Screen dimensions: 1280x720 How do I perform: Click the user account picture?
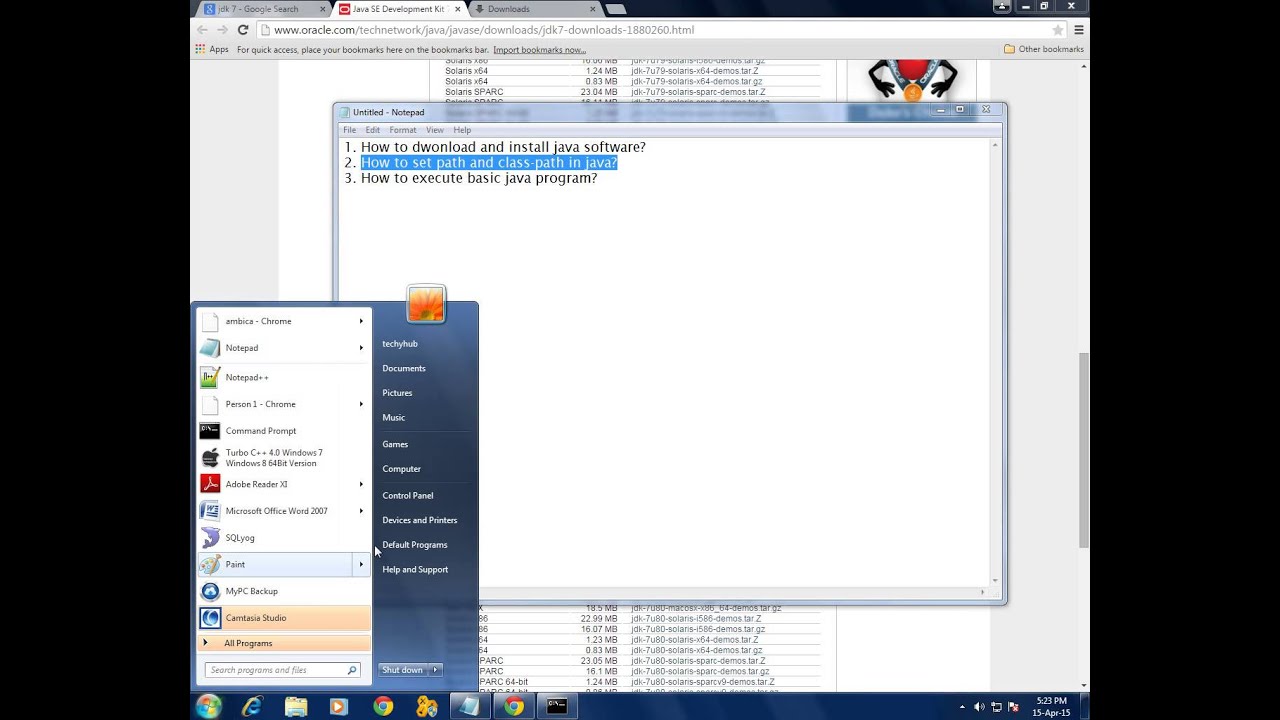point(426,304)
